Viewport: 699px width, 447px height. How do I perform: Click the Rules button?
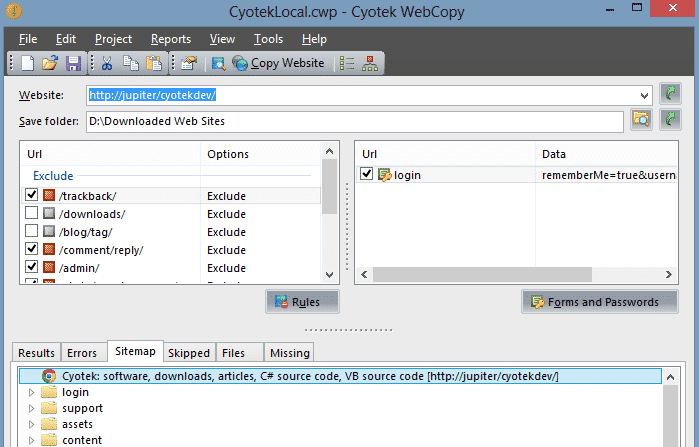pos(302,302)
